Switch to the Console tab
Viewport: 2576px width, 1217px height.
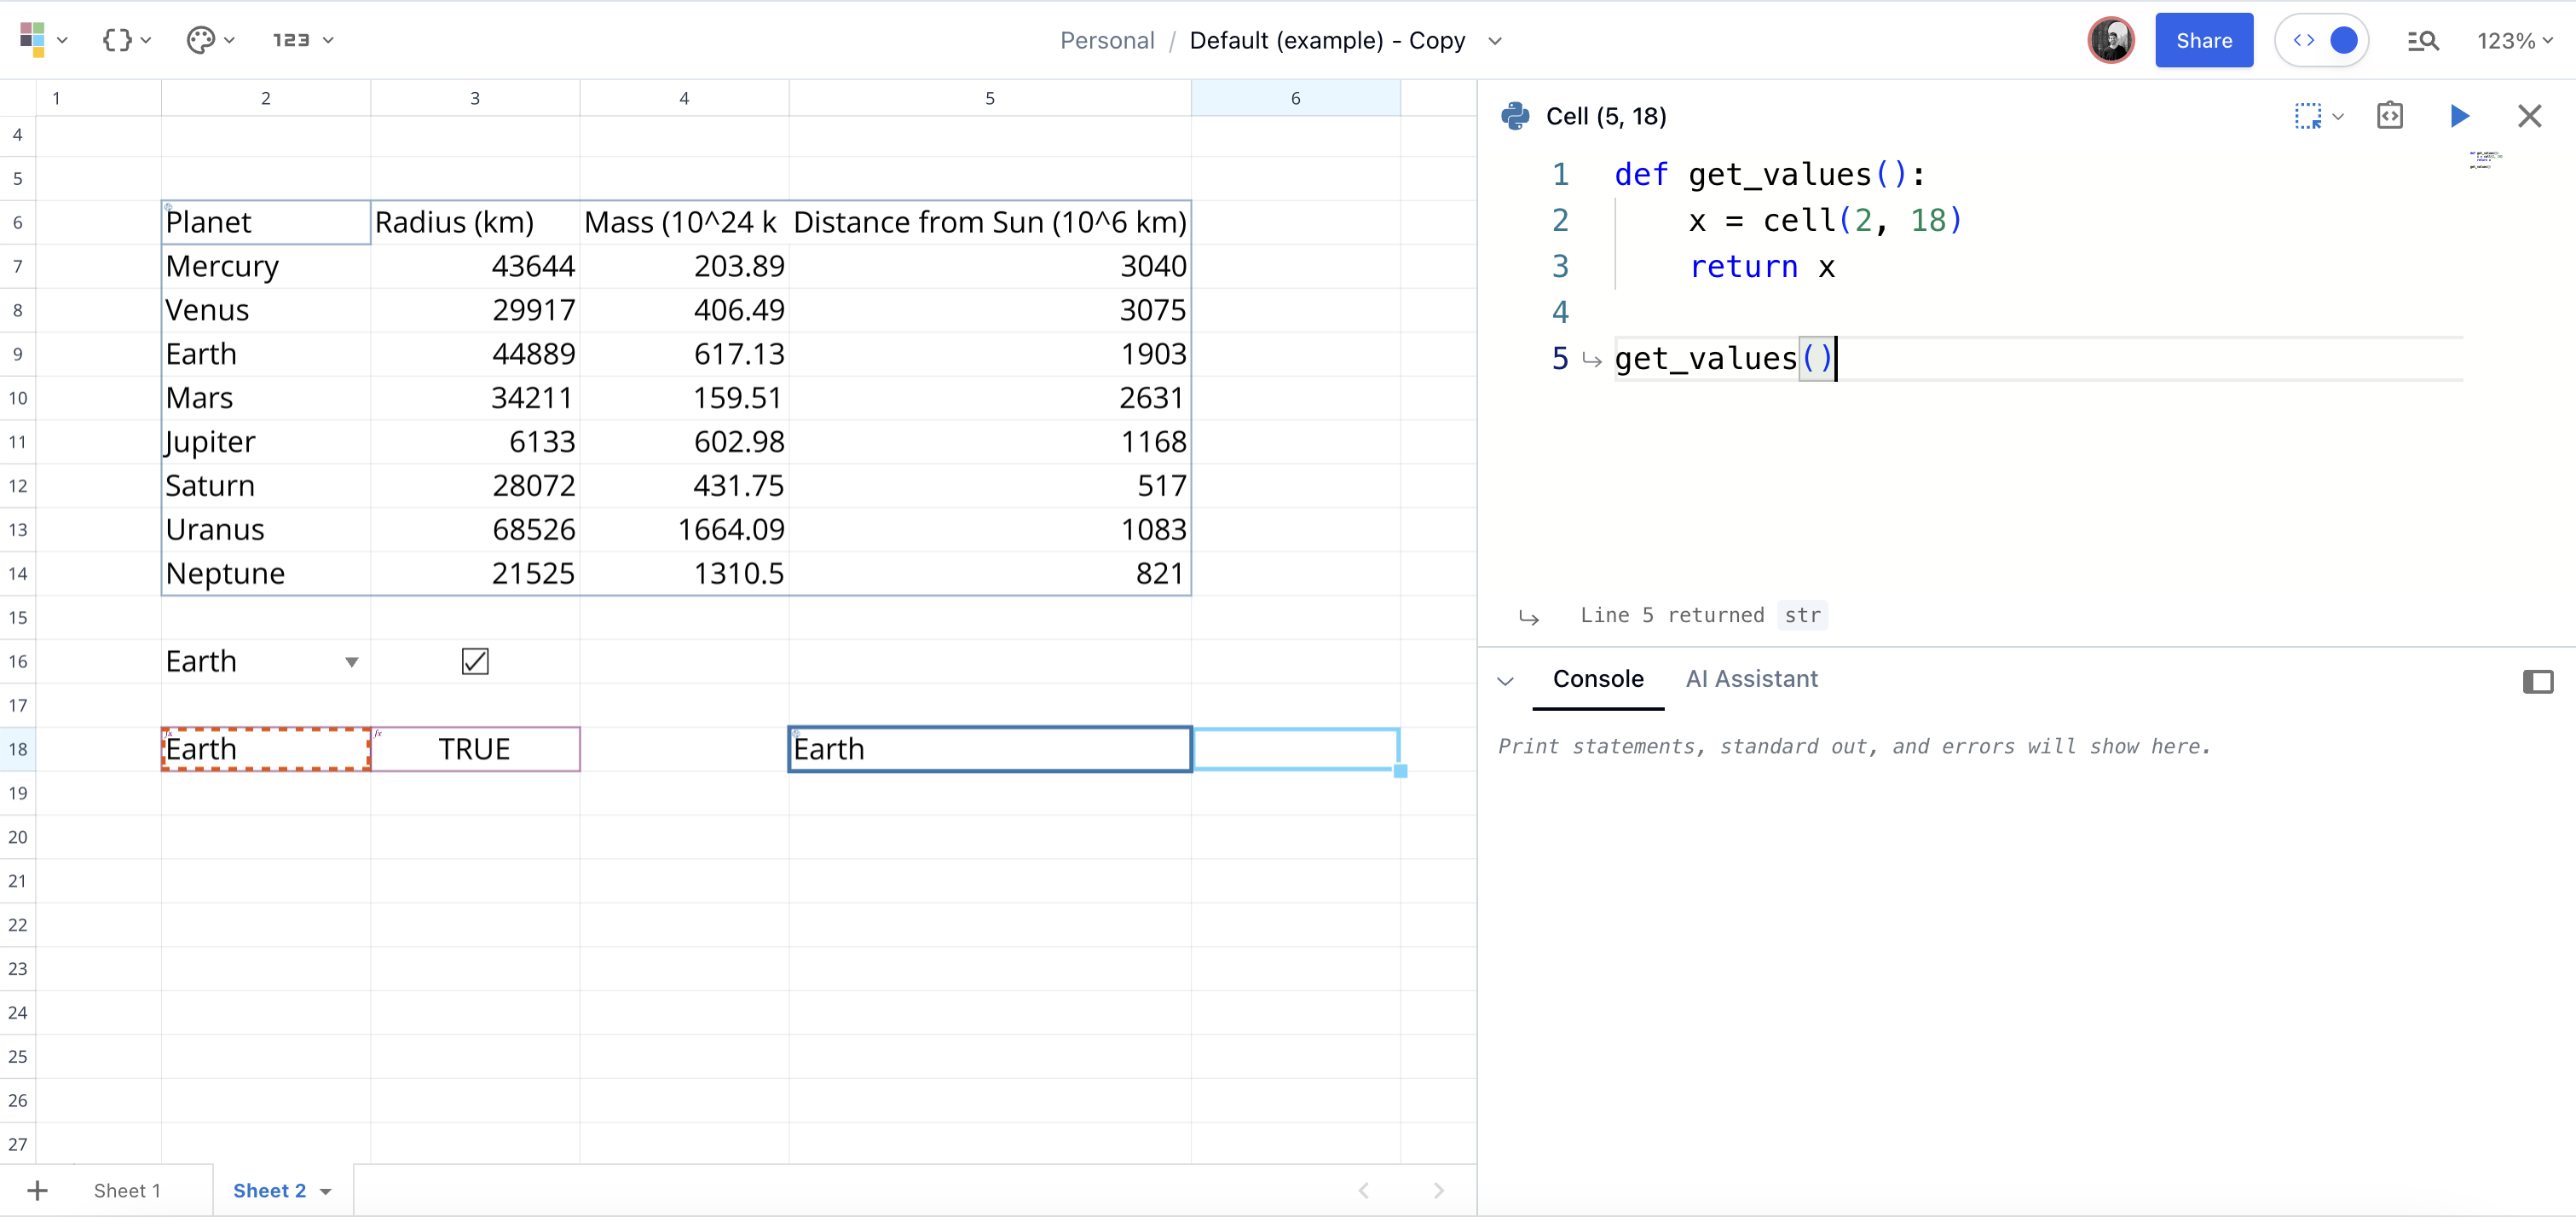[x=1597, y=679]
